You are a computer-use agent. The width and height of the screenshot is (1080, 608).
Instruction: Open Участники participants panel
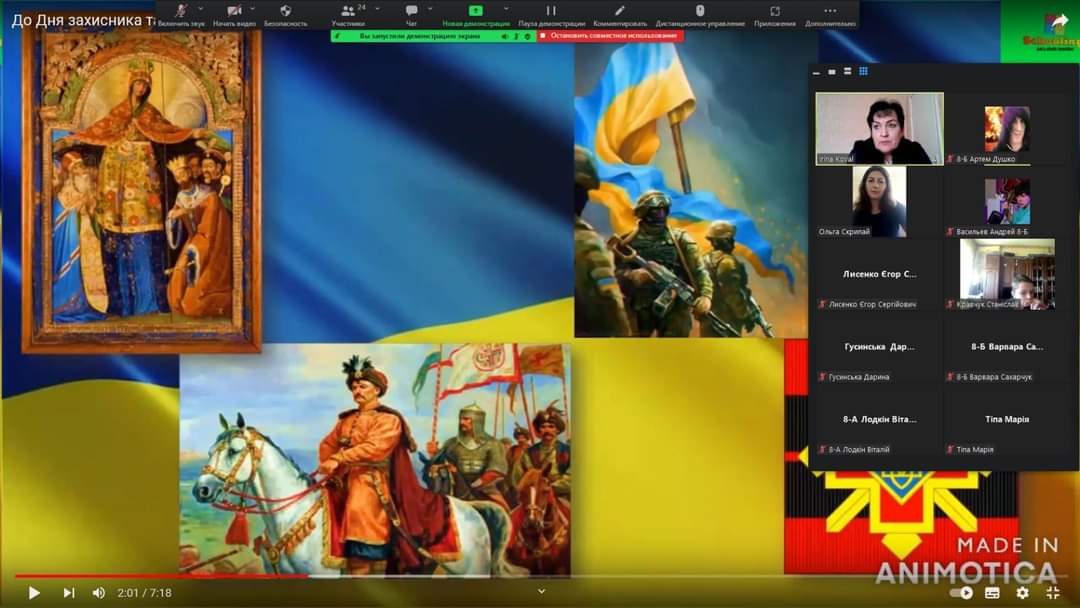coord(349,14)
